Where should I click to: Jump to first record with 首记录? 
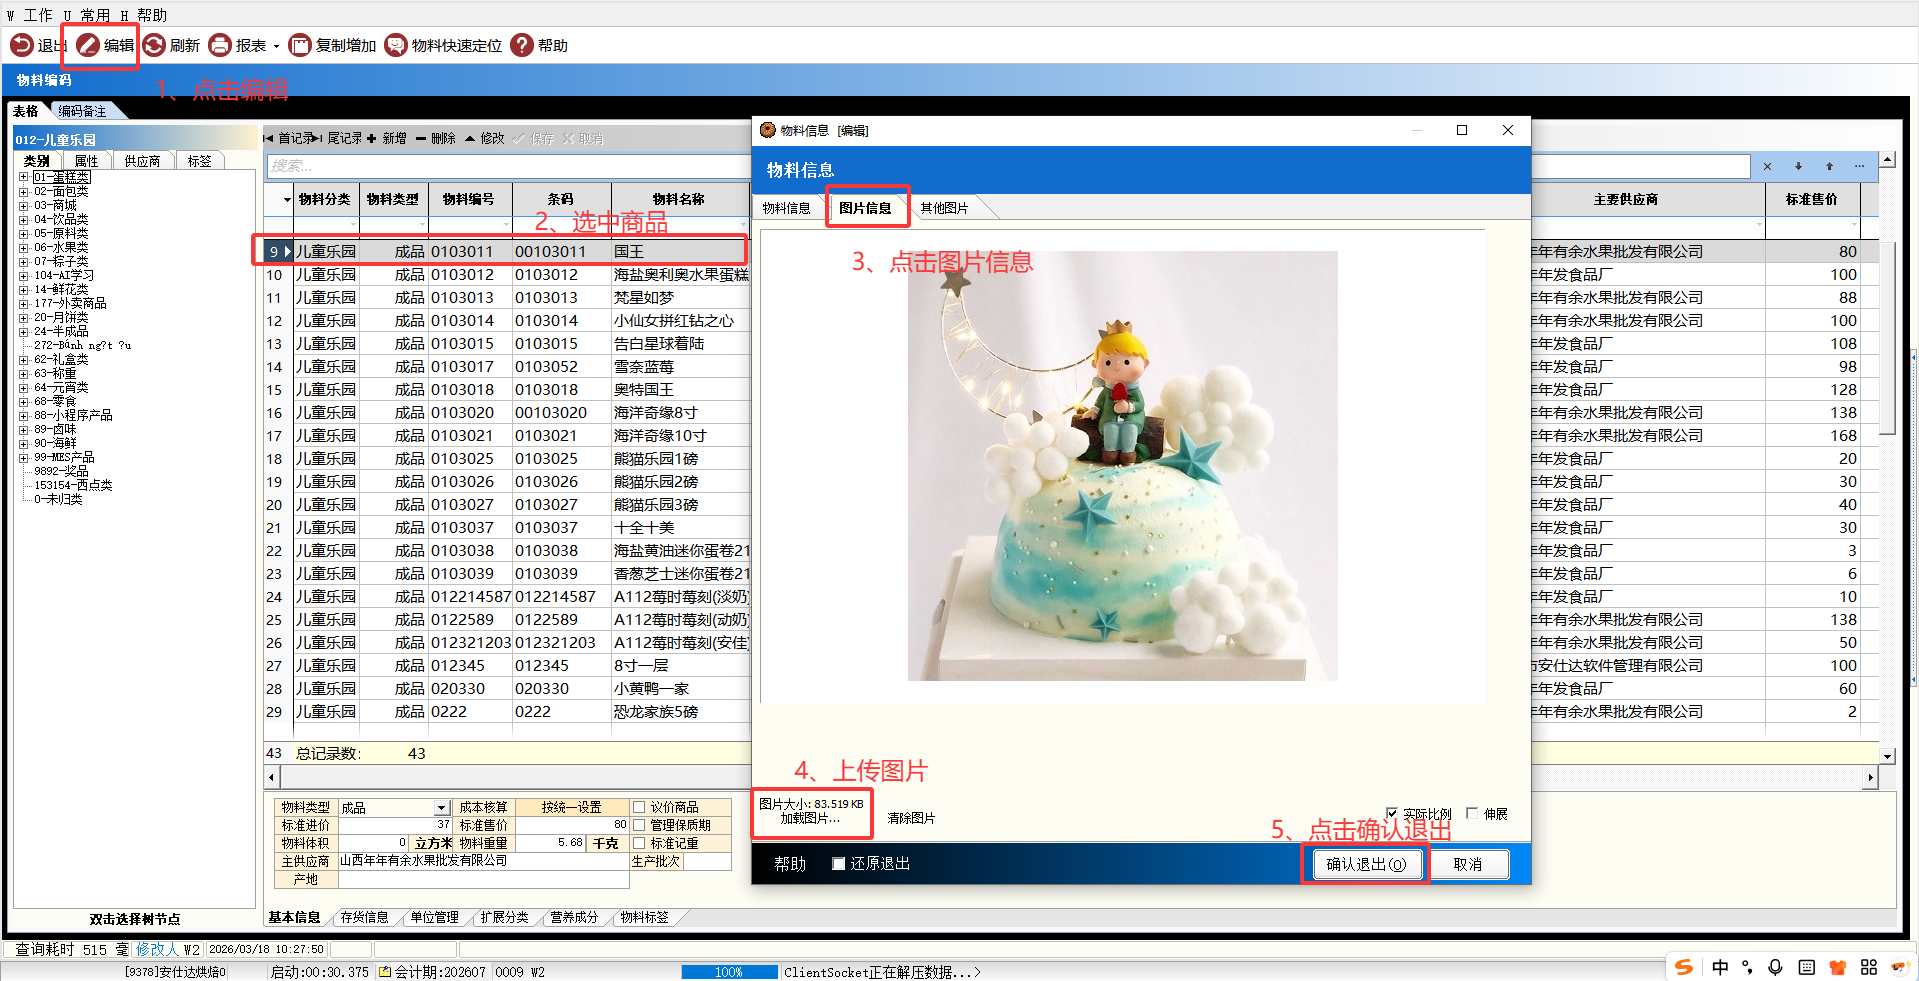tap(289, 138)
